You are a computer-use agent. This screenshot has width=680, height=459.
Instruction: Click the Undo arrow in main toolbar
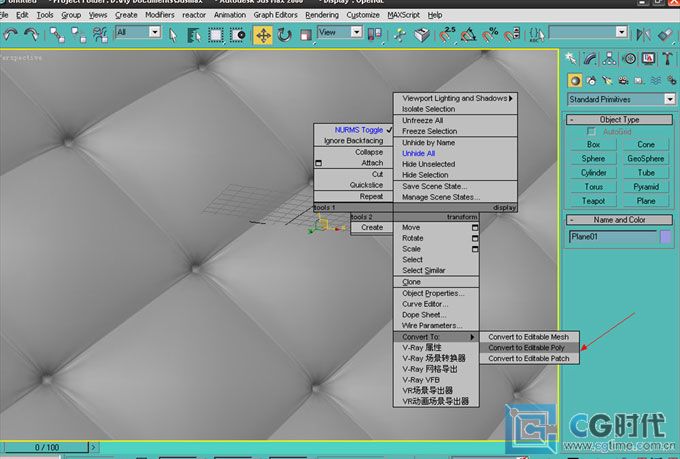coord(11,34)
